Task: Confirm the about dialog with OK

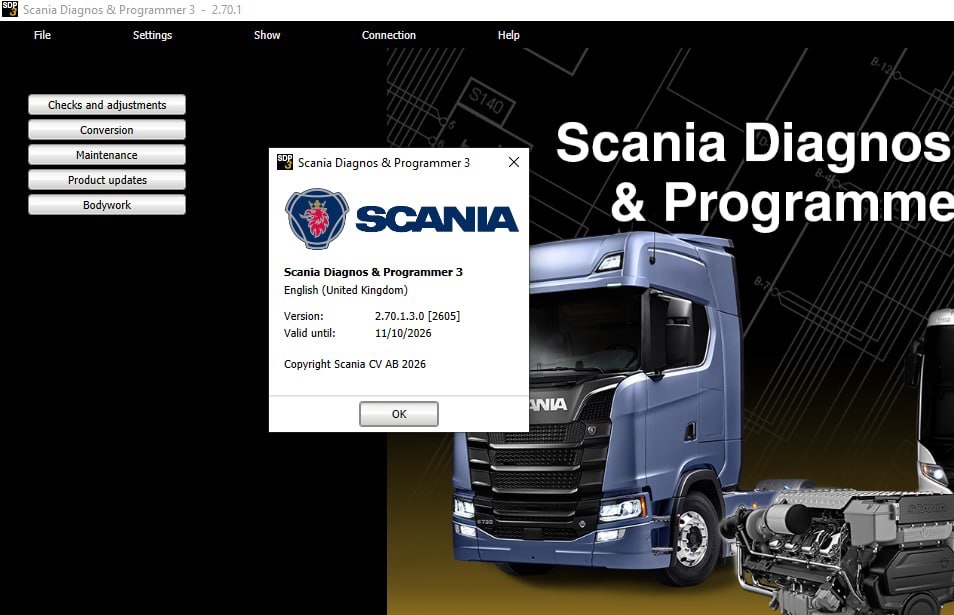Action: 399,414
